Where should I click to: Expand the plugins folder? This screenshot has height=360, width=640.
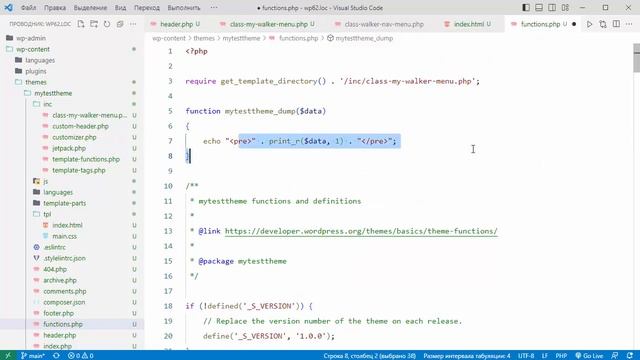coord(36,71)
